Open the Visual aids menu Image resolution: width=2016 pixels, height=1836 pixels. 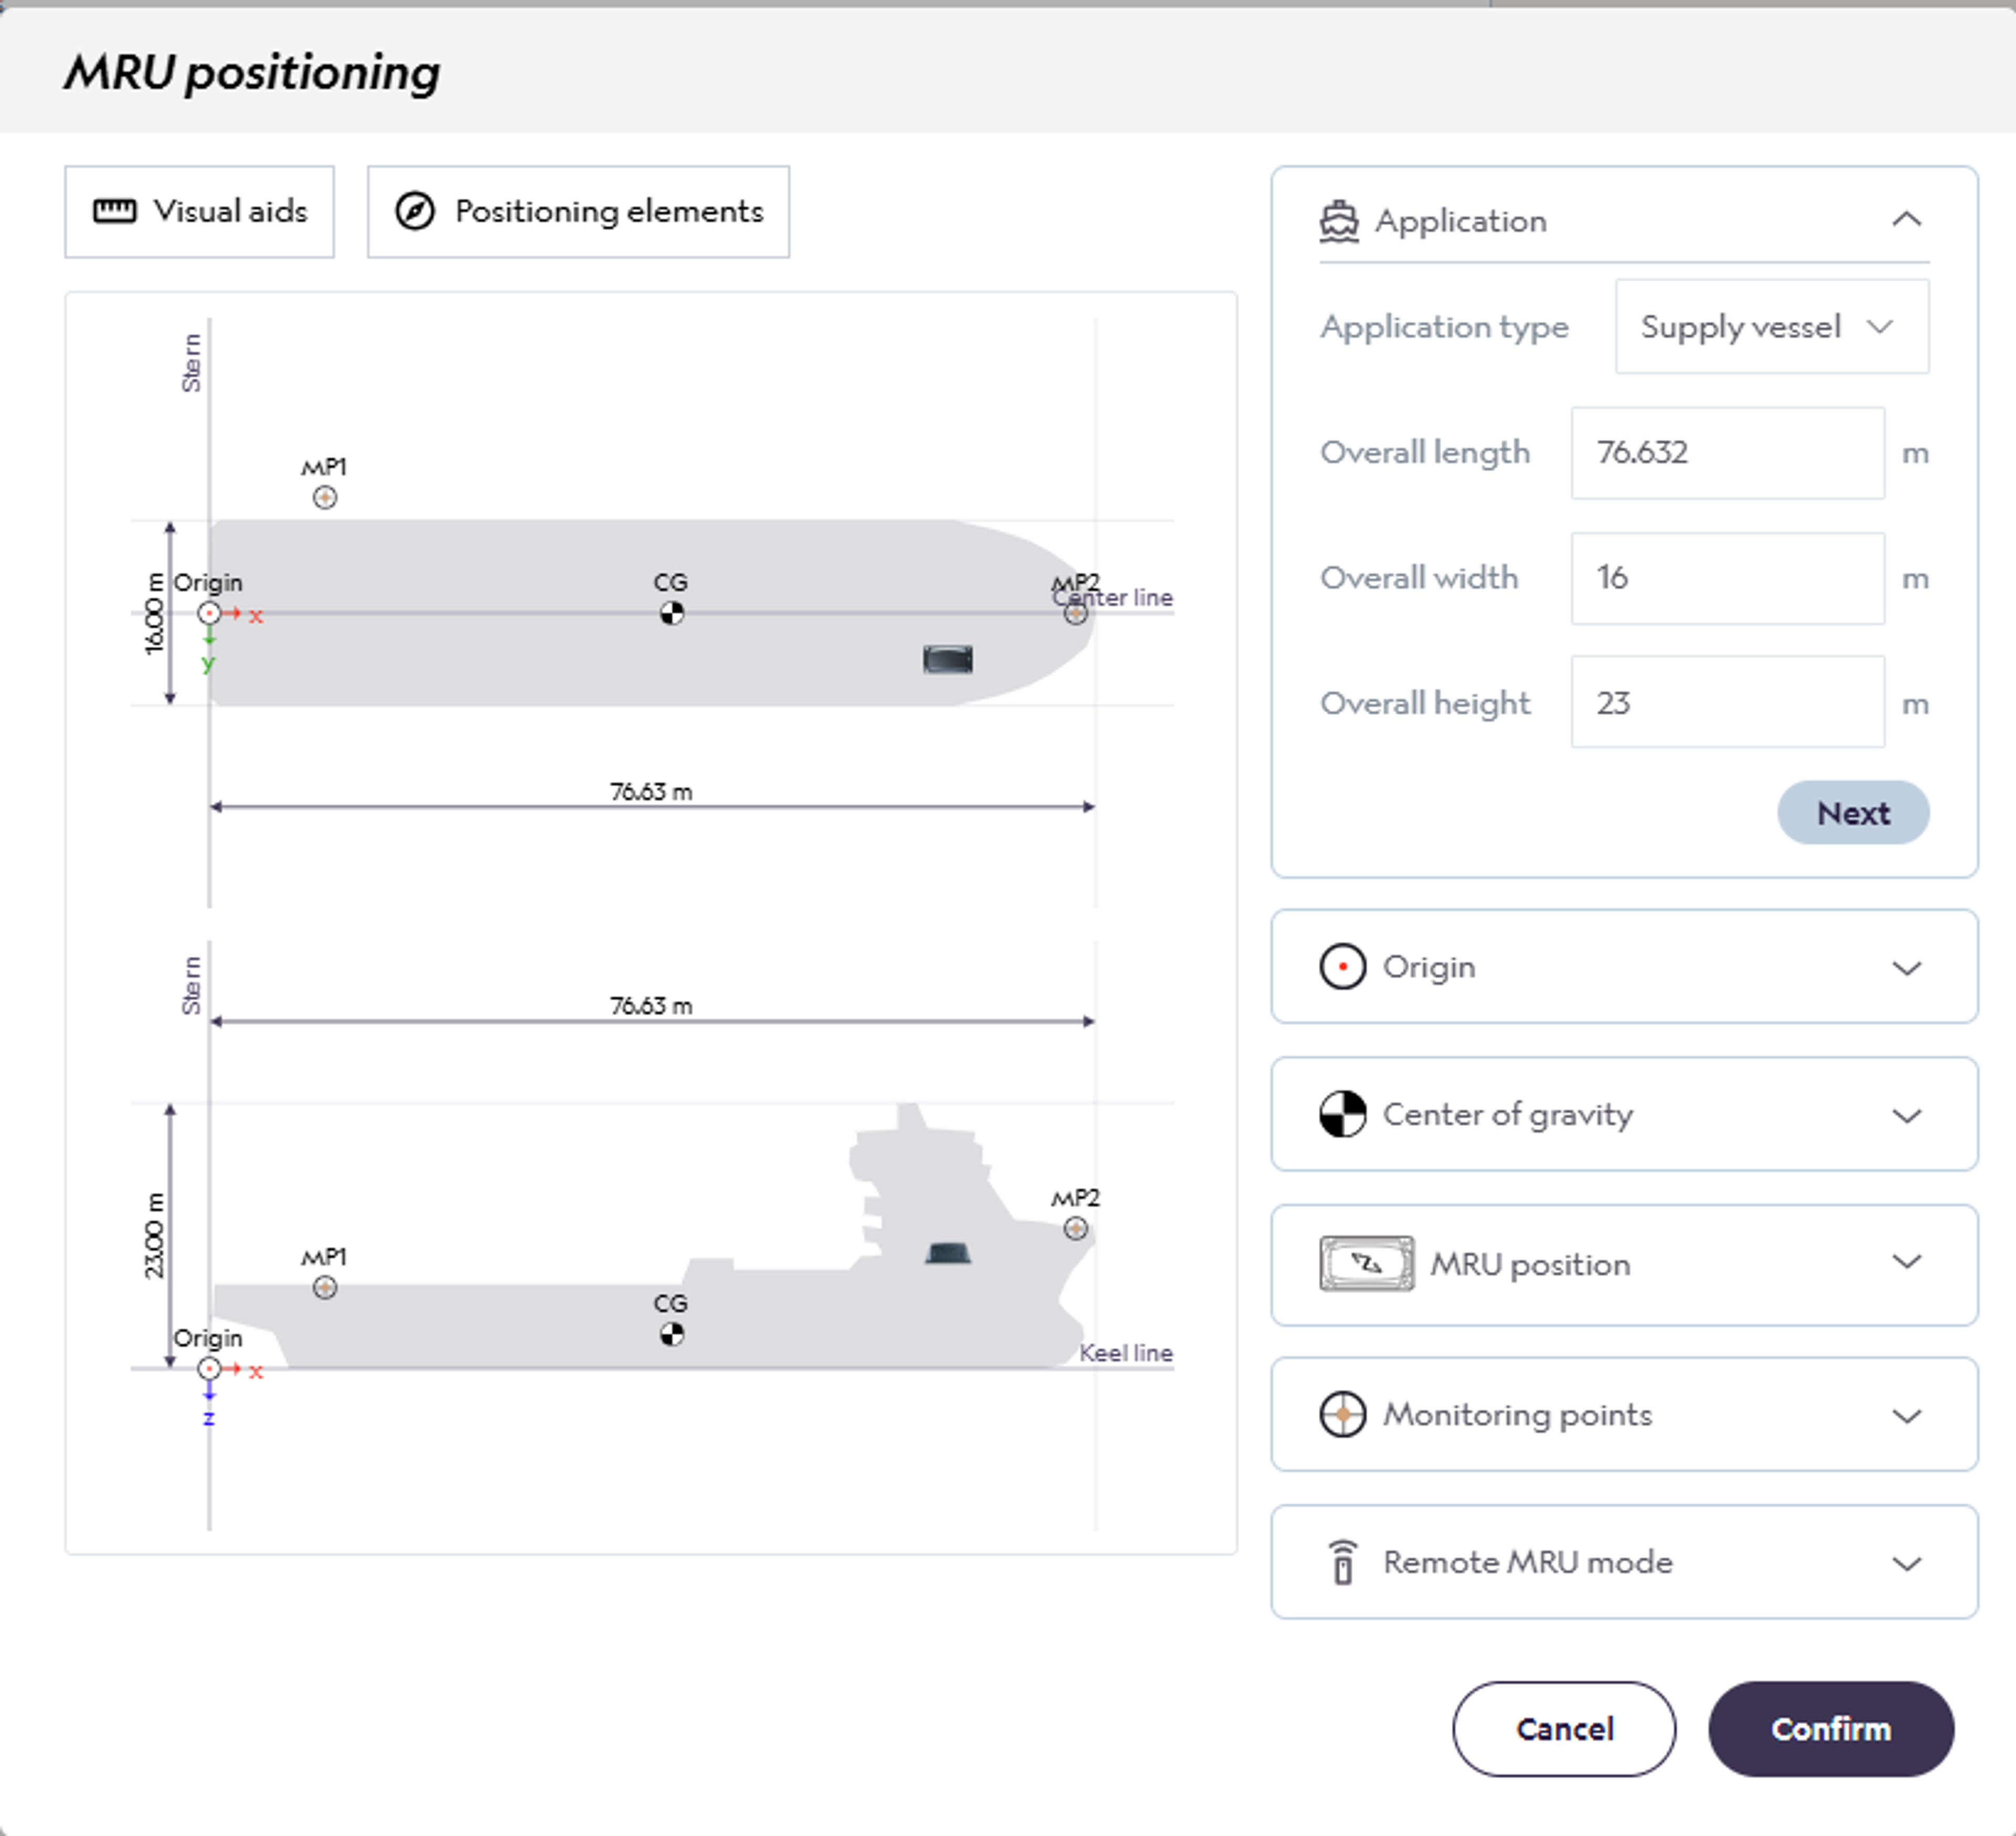[x=200, y=212]
